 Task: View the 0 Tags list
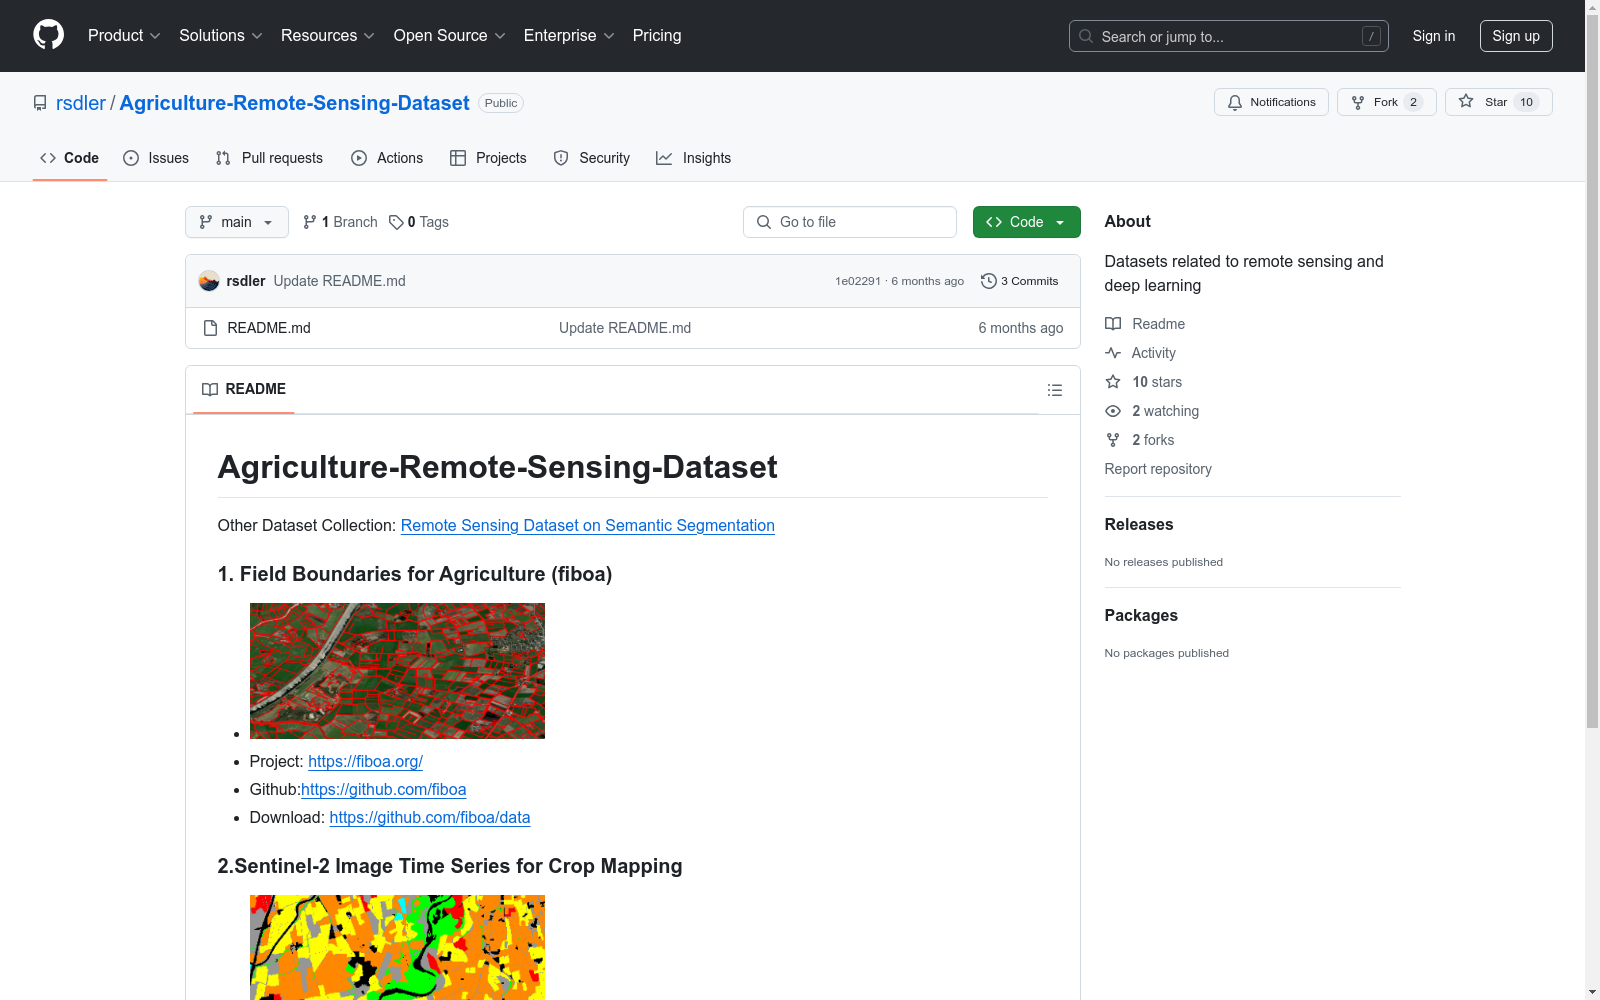419,222
